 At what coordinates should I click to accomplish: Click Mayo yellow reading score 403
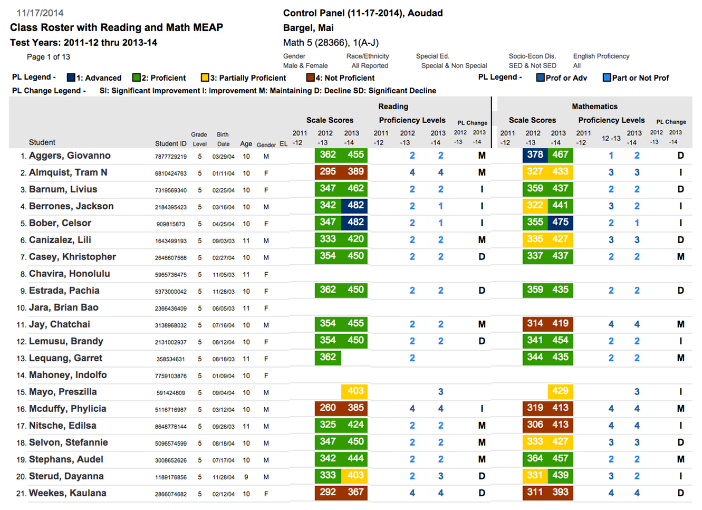pyautogui.click(x=355, y=391)
